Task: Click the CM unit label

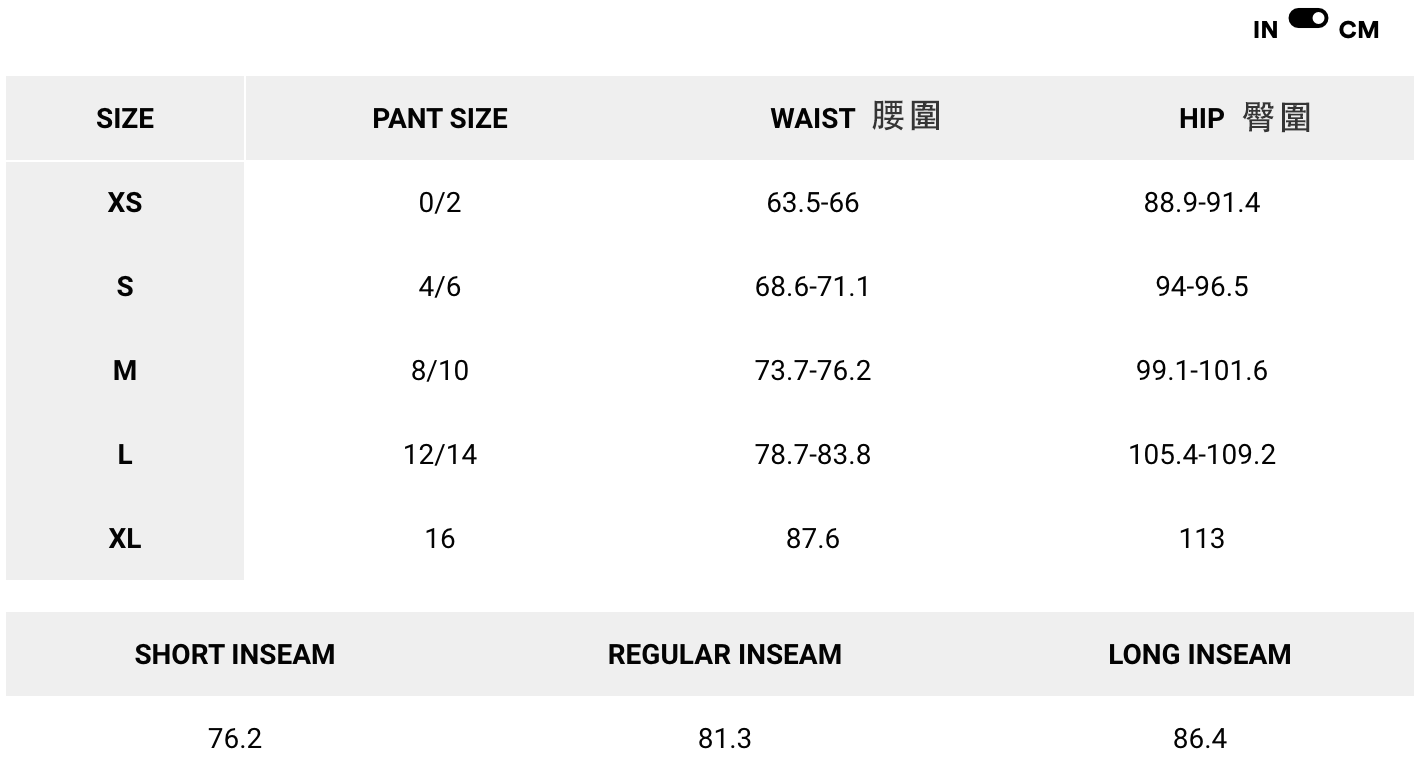Action: (1358, 30)
